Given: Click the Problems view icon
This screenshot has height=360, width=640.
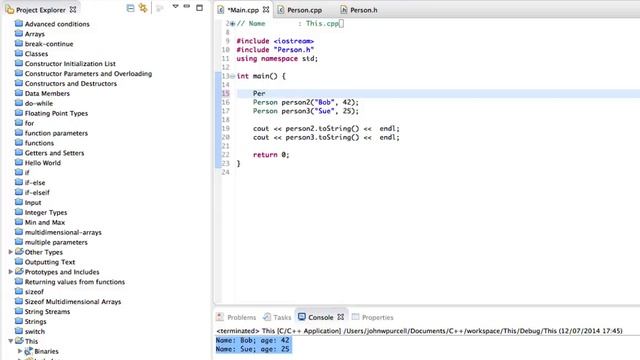Looking at the screenshot, I should coord(220,317).
